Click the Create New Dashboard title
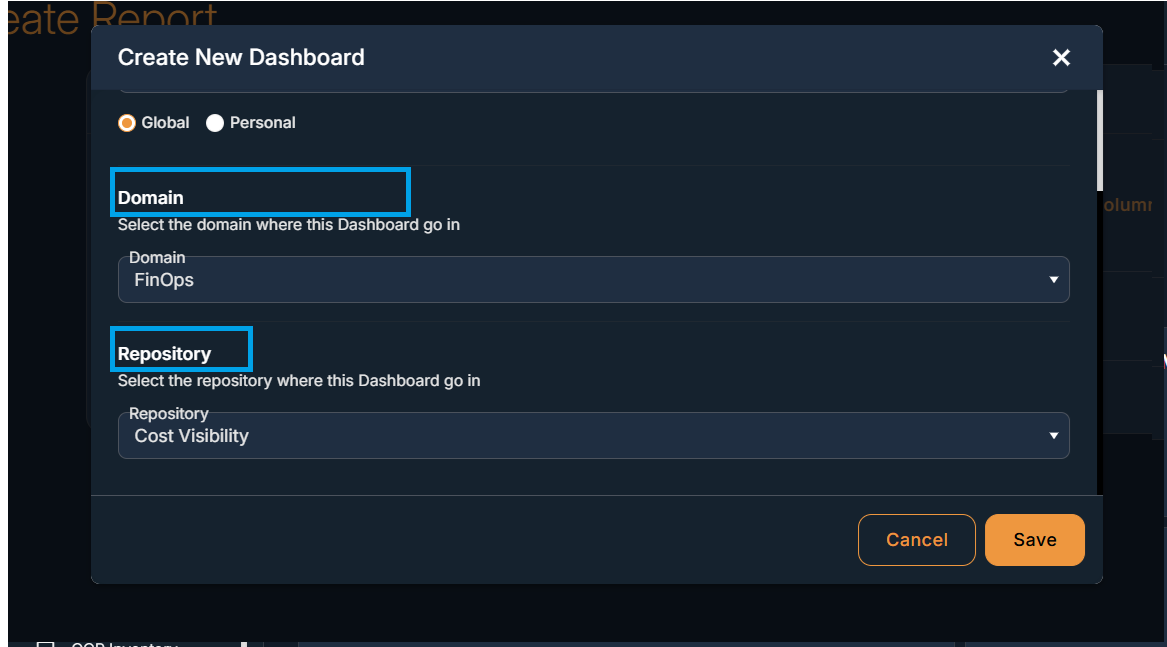Screen dimensions: 1167x647 (241, 57)
